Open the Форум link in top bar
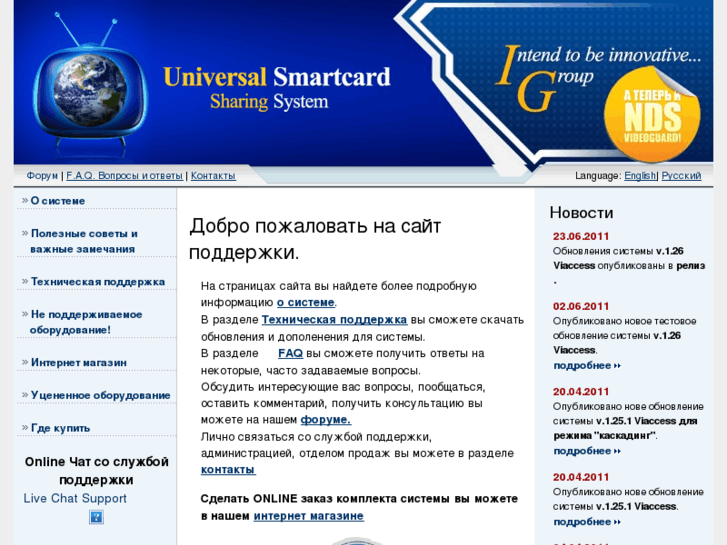Viewport: 727px width, 545px height. coord(42,176)
